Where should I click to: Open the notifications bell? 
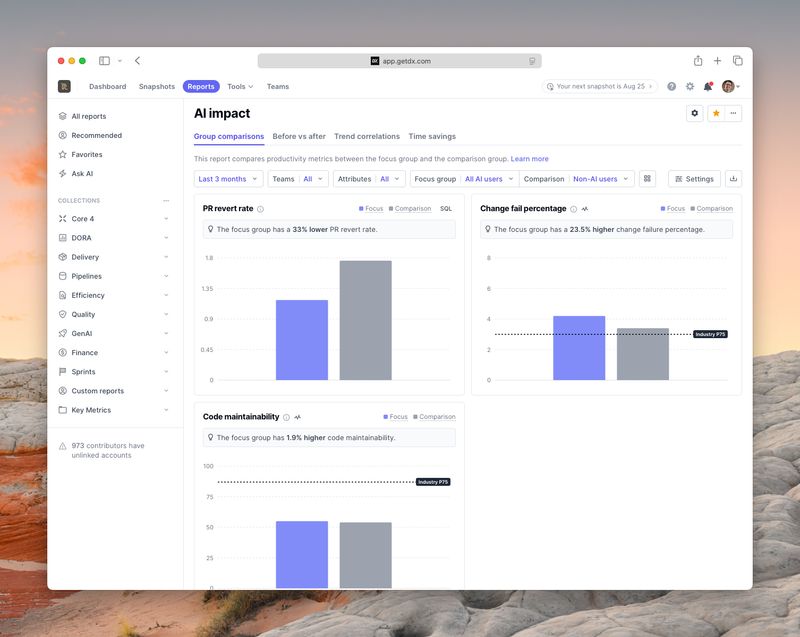point(708,87)
